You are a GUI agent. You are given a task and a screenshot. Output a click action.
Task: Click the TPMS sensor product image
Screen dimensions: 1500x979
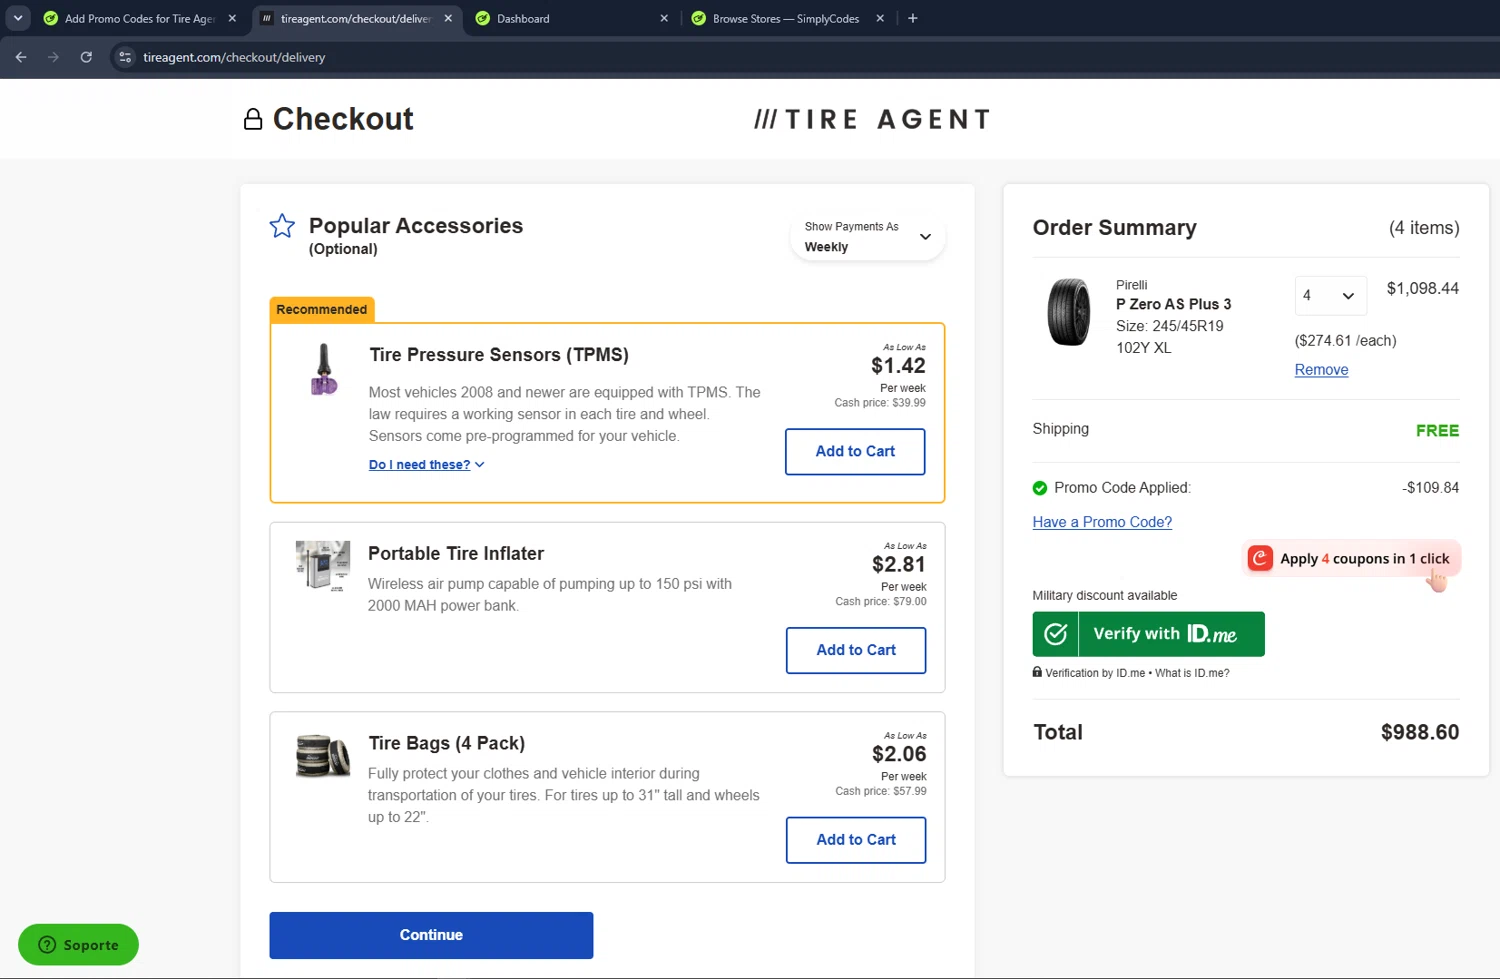323,369
